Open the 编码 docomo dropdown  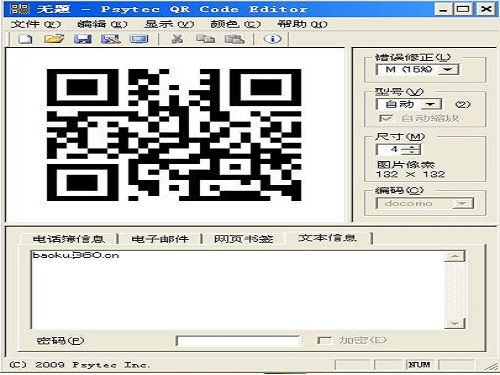(x=463, y=203)
